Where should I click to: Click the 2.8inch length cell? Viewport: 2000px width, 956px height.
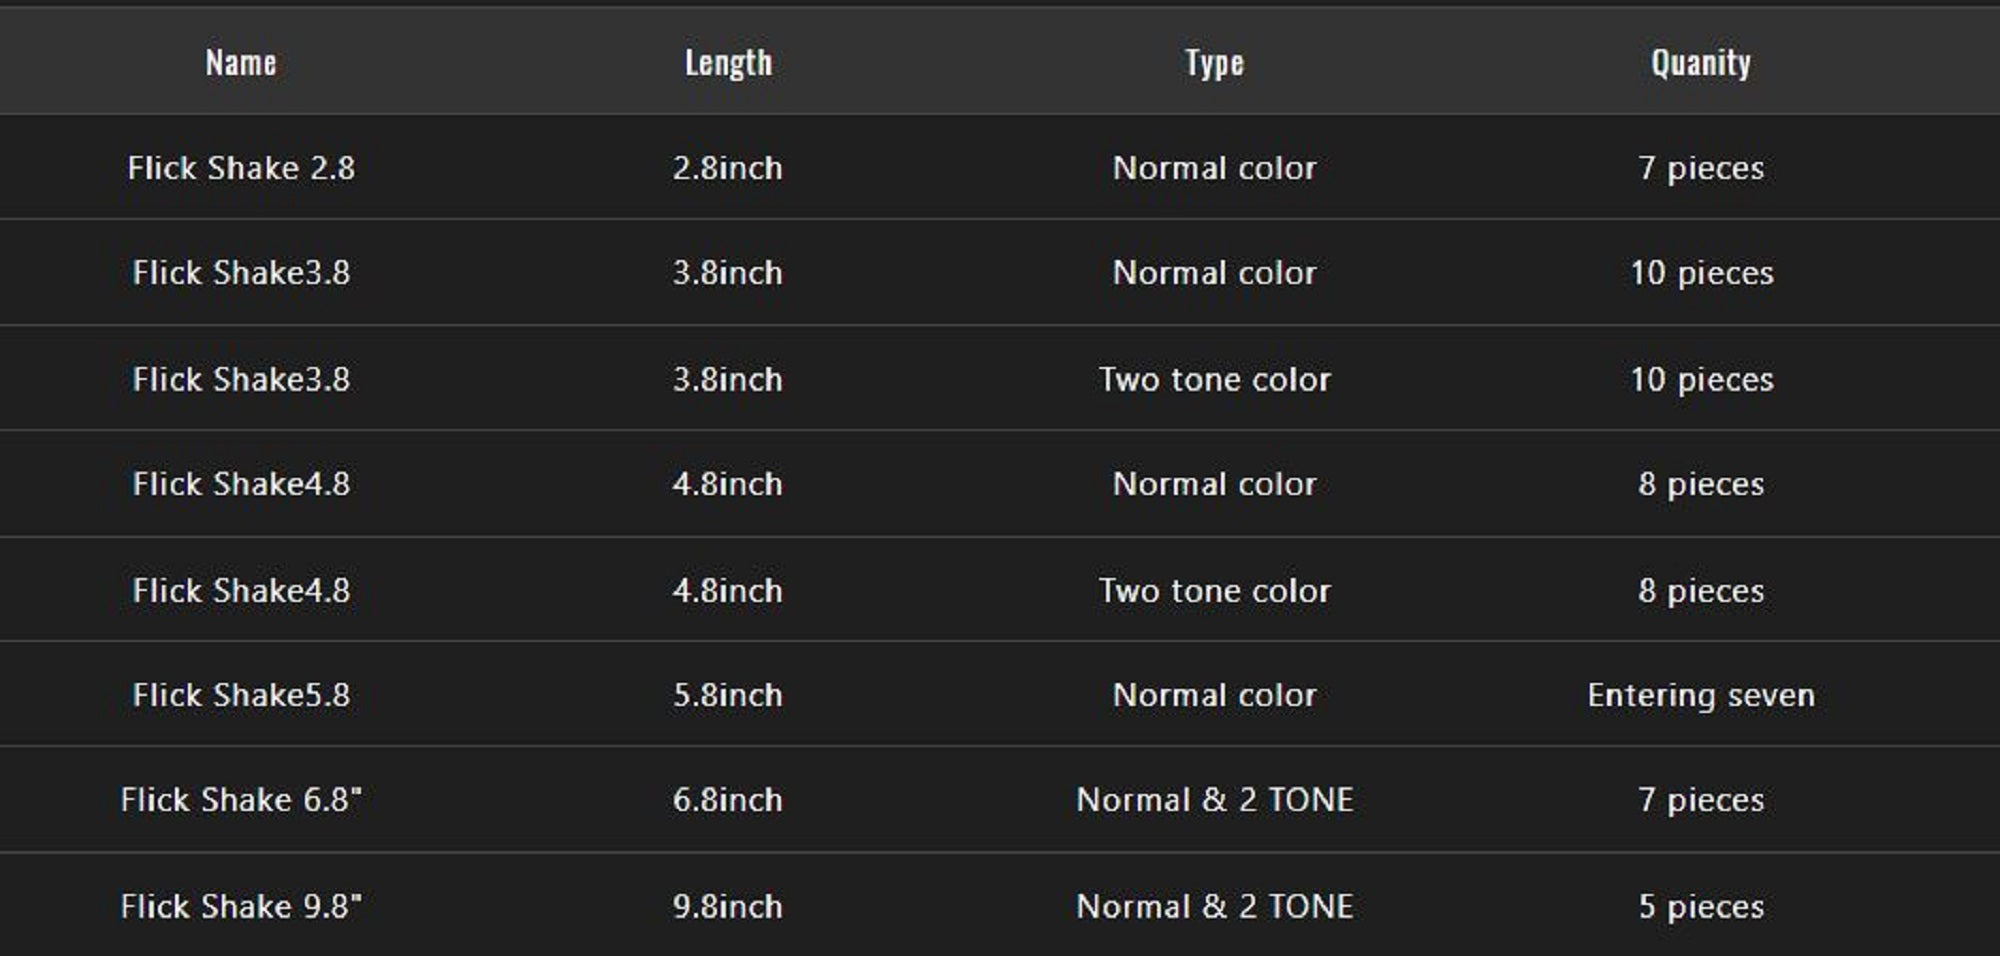coord(728,168)
